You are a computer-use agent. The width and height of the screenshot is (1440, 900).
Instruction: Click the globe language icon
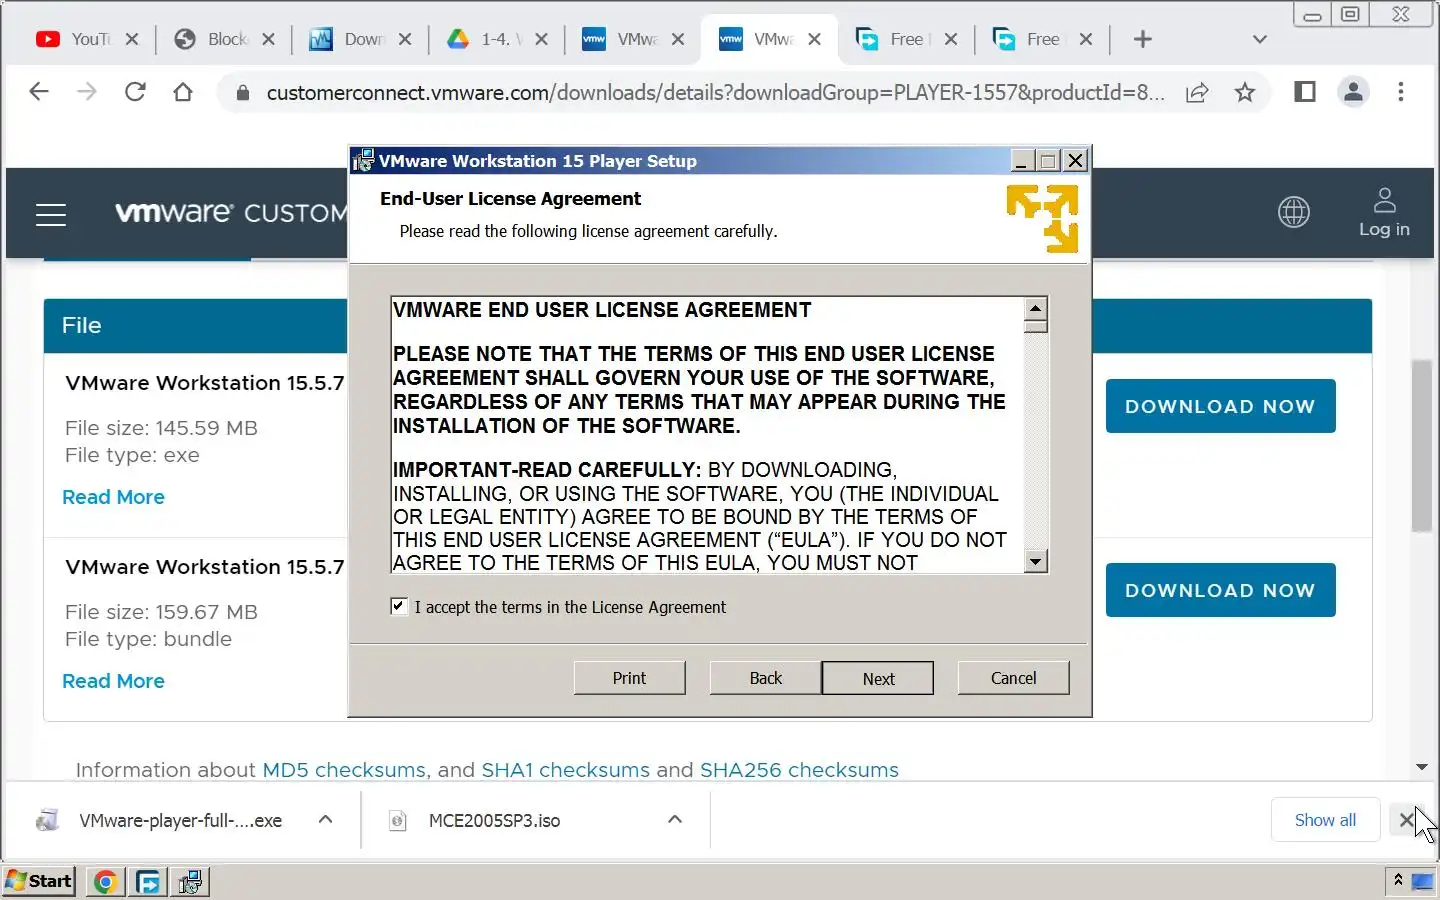coord(1294,212)
